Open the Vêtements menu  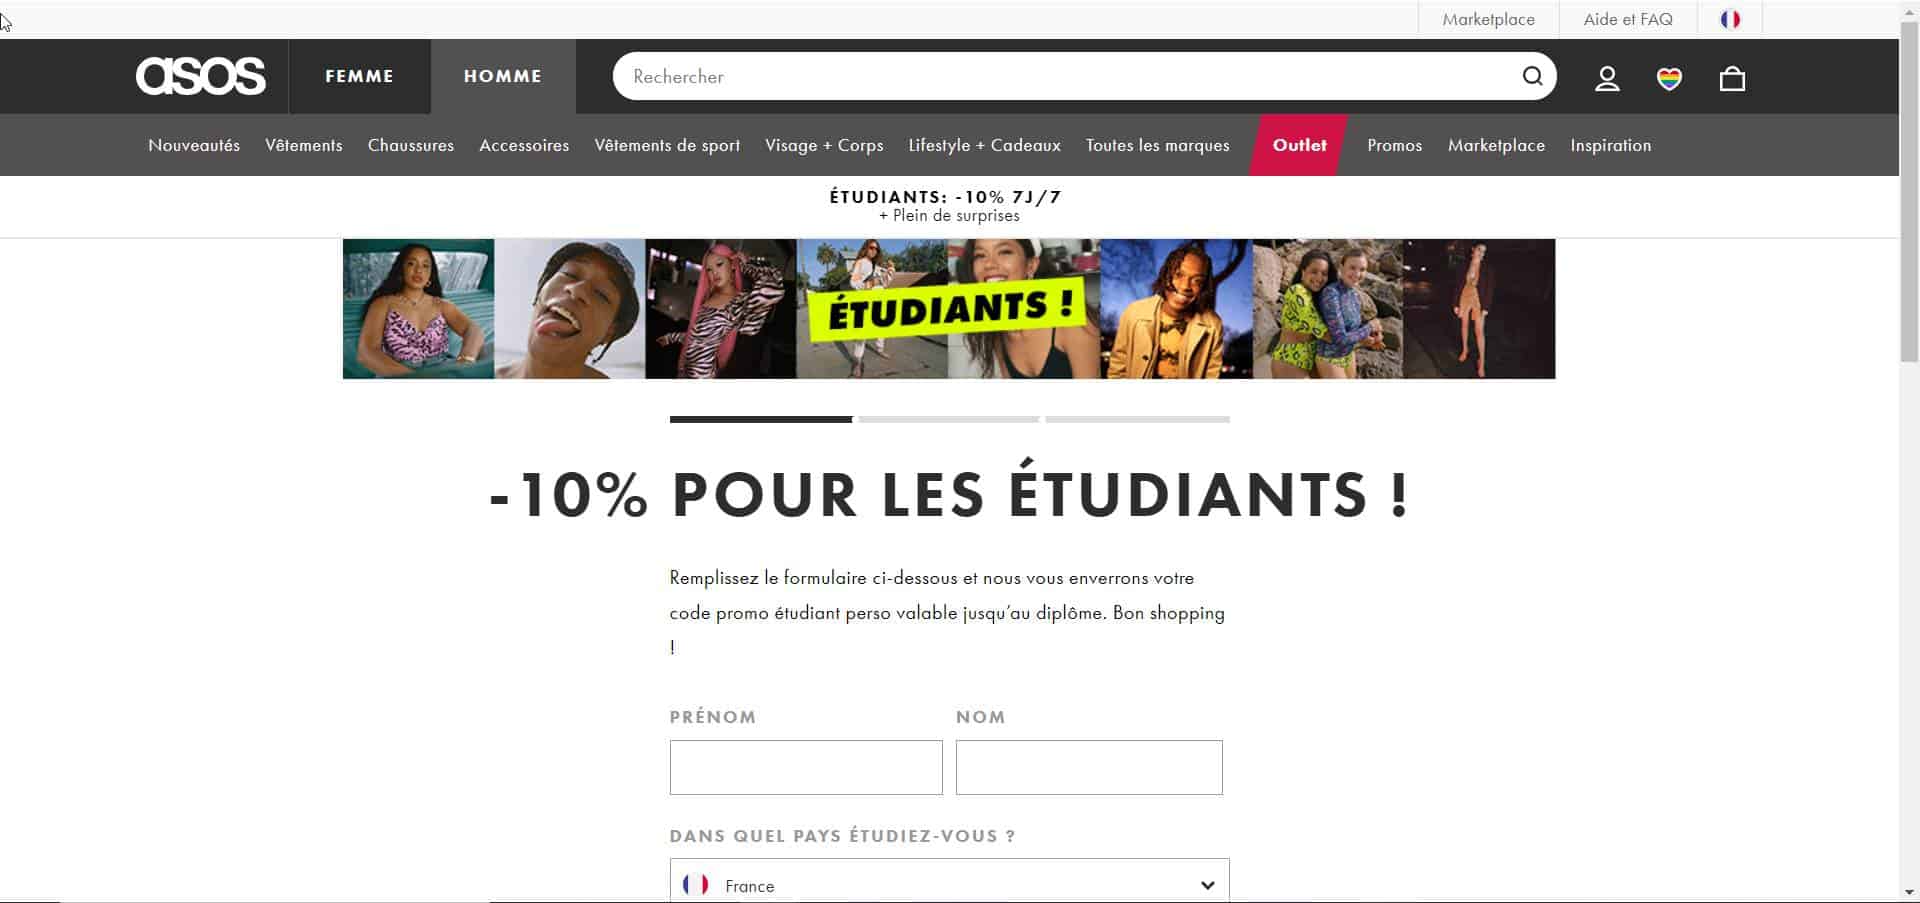click(x=304, y=145)
